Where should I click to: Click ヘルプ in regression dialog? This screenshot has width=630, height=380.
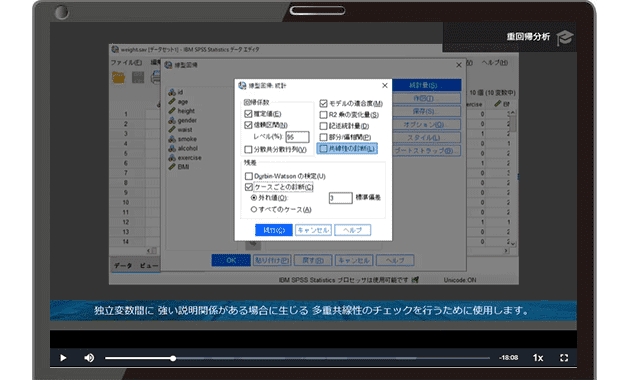[395, 260]
